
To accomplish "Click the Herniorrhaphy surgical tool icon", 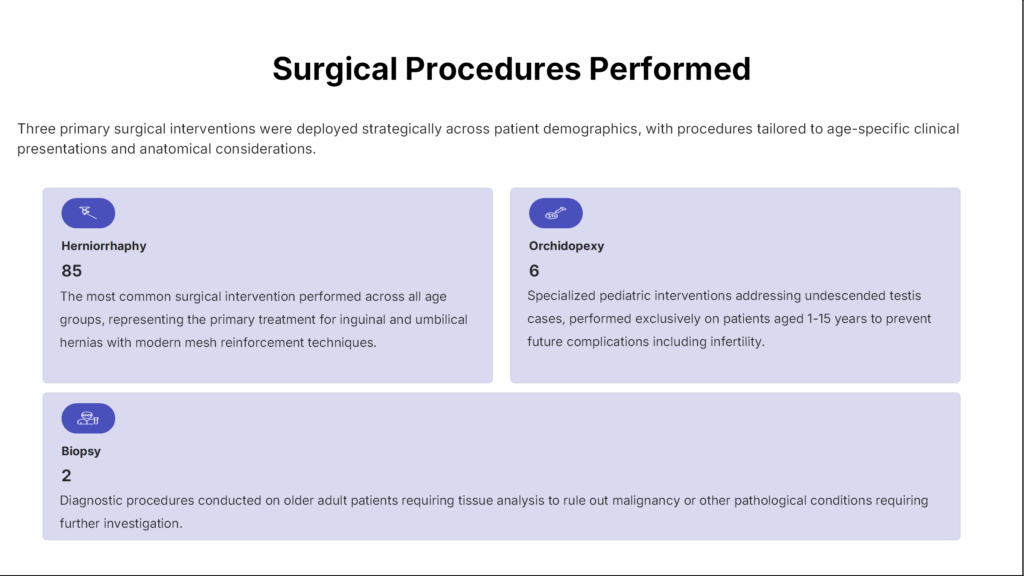I will (88, 213).
